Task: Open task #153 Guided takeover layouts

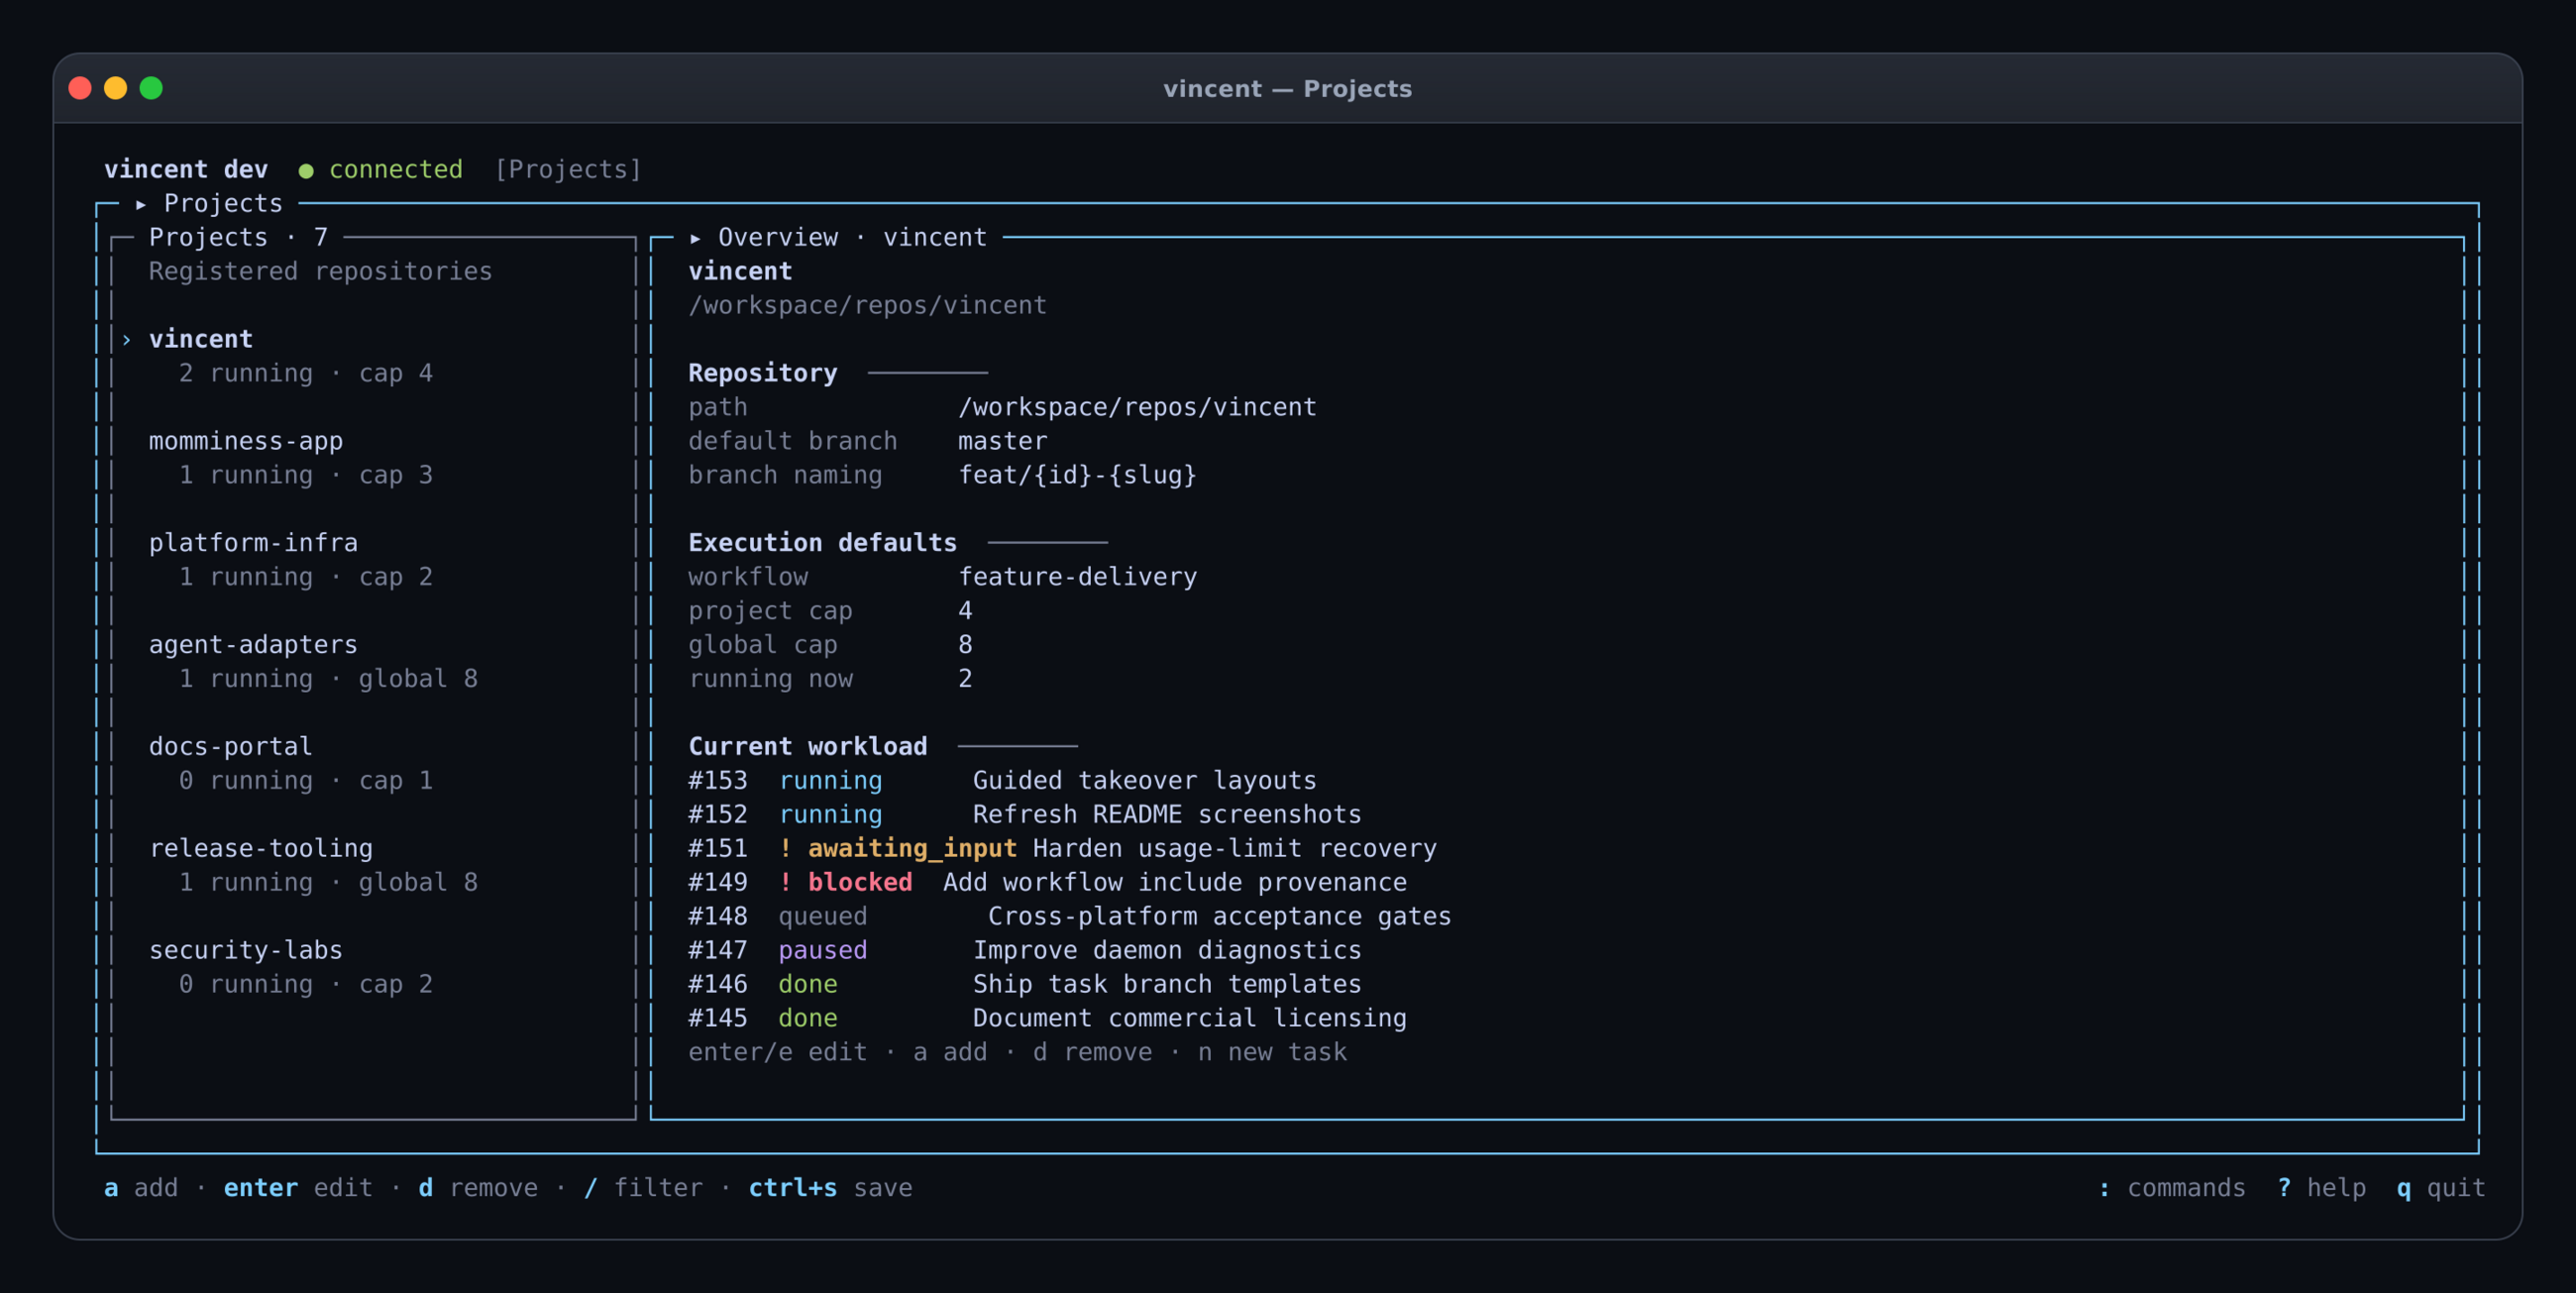Action: (1002, 781)
